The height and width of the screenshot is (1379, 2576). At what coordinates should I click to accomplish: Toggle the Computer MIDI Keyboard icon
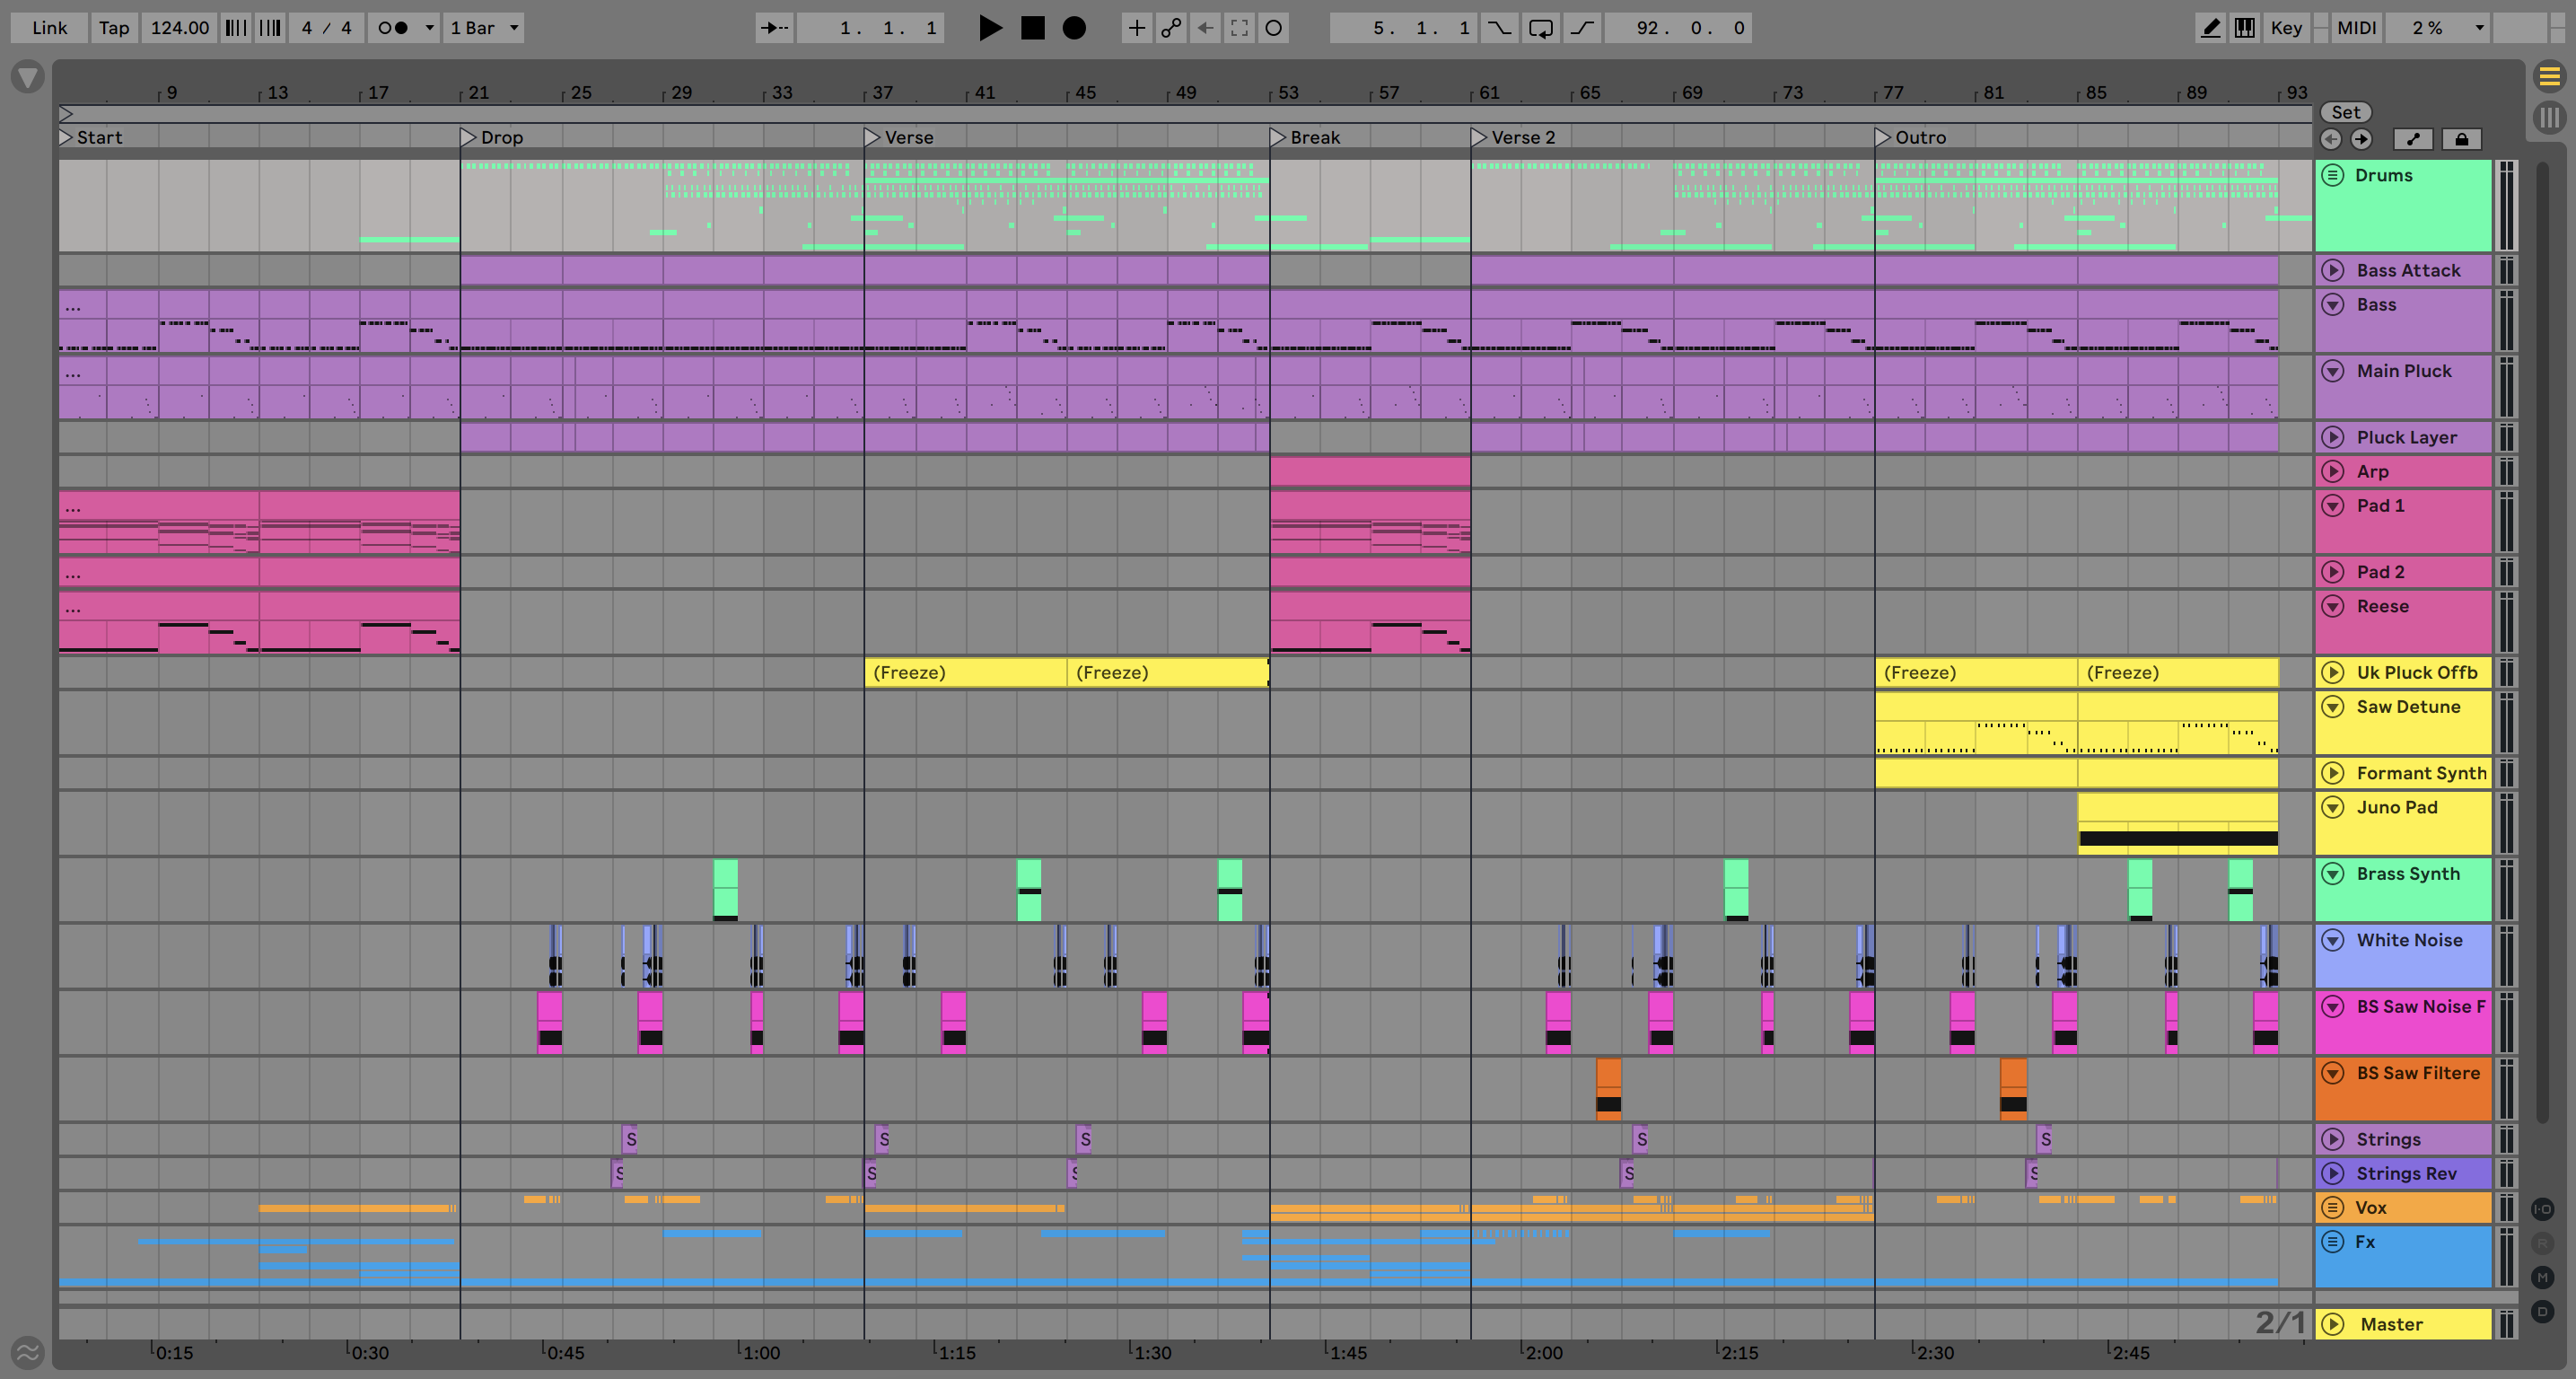(2245, 28)
